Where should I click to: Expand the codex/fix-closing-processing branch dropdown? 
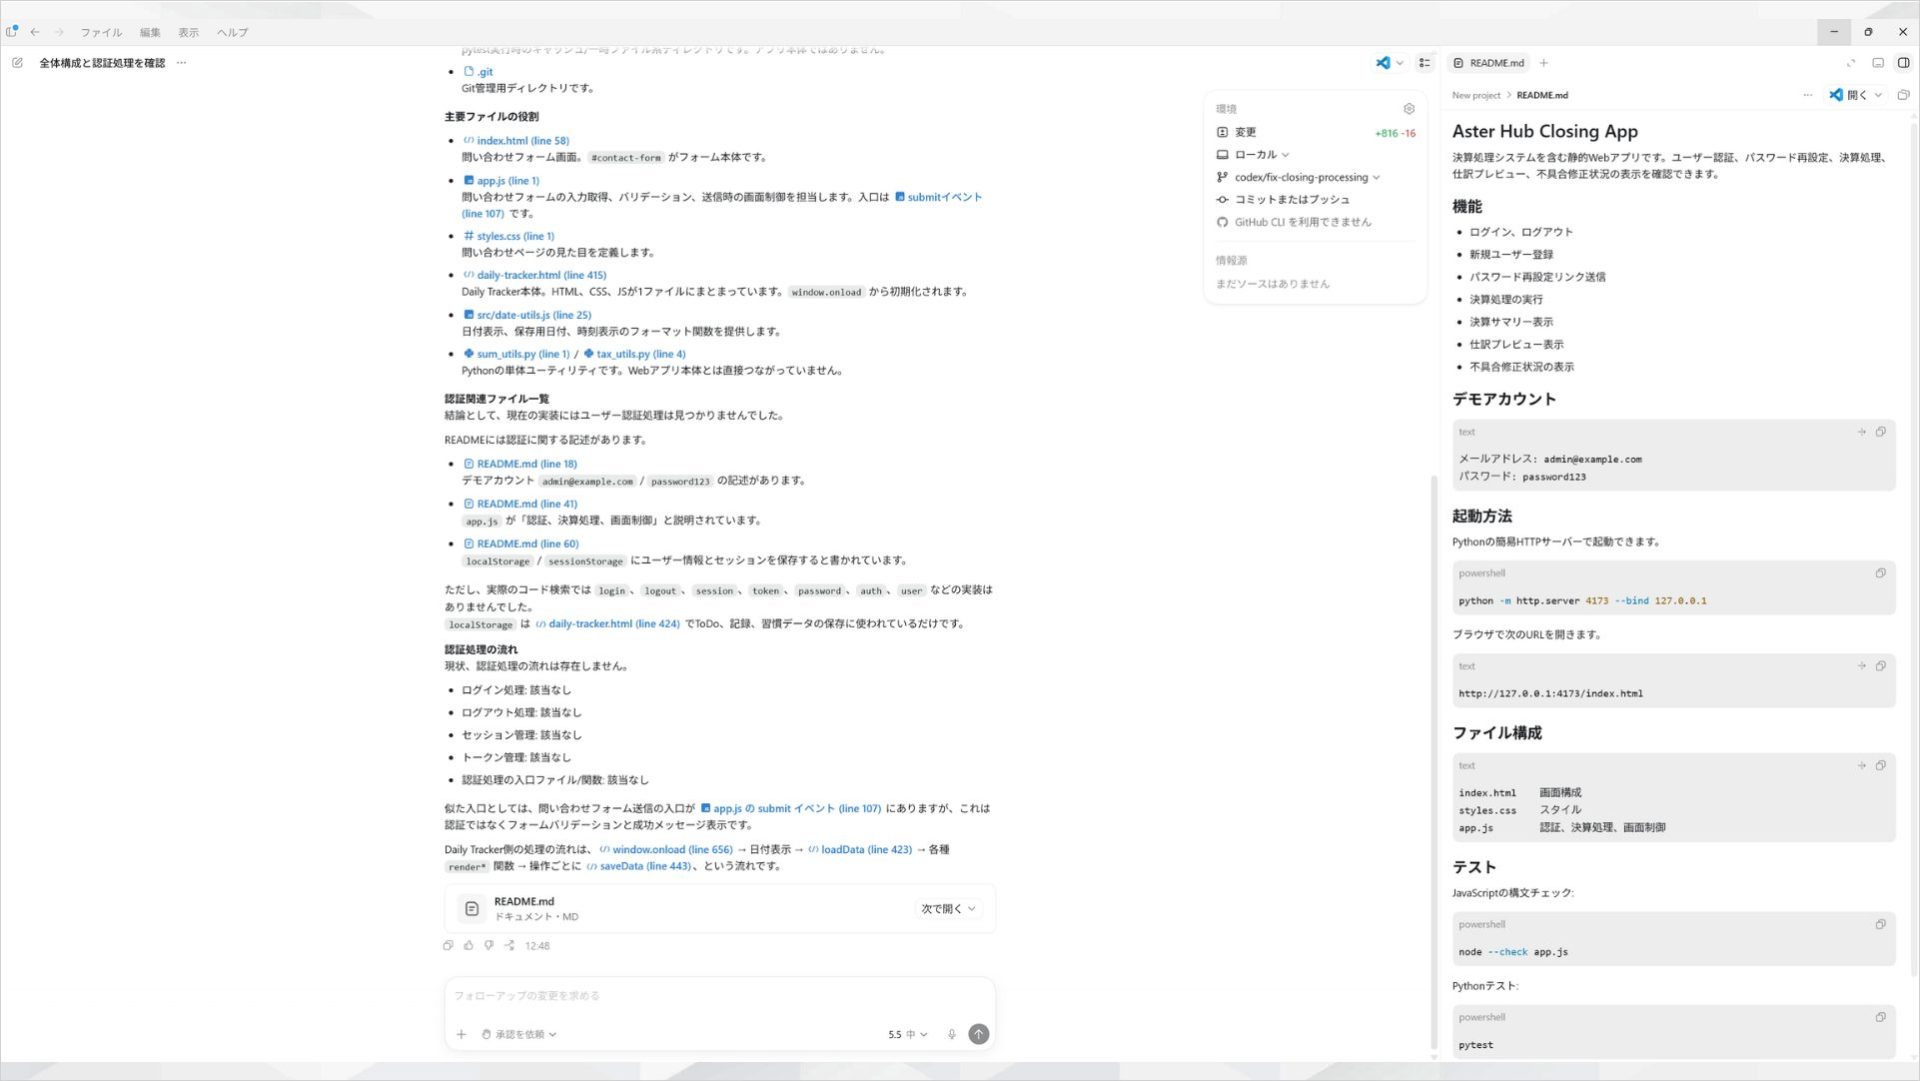1298,177
